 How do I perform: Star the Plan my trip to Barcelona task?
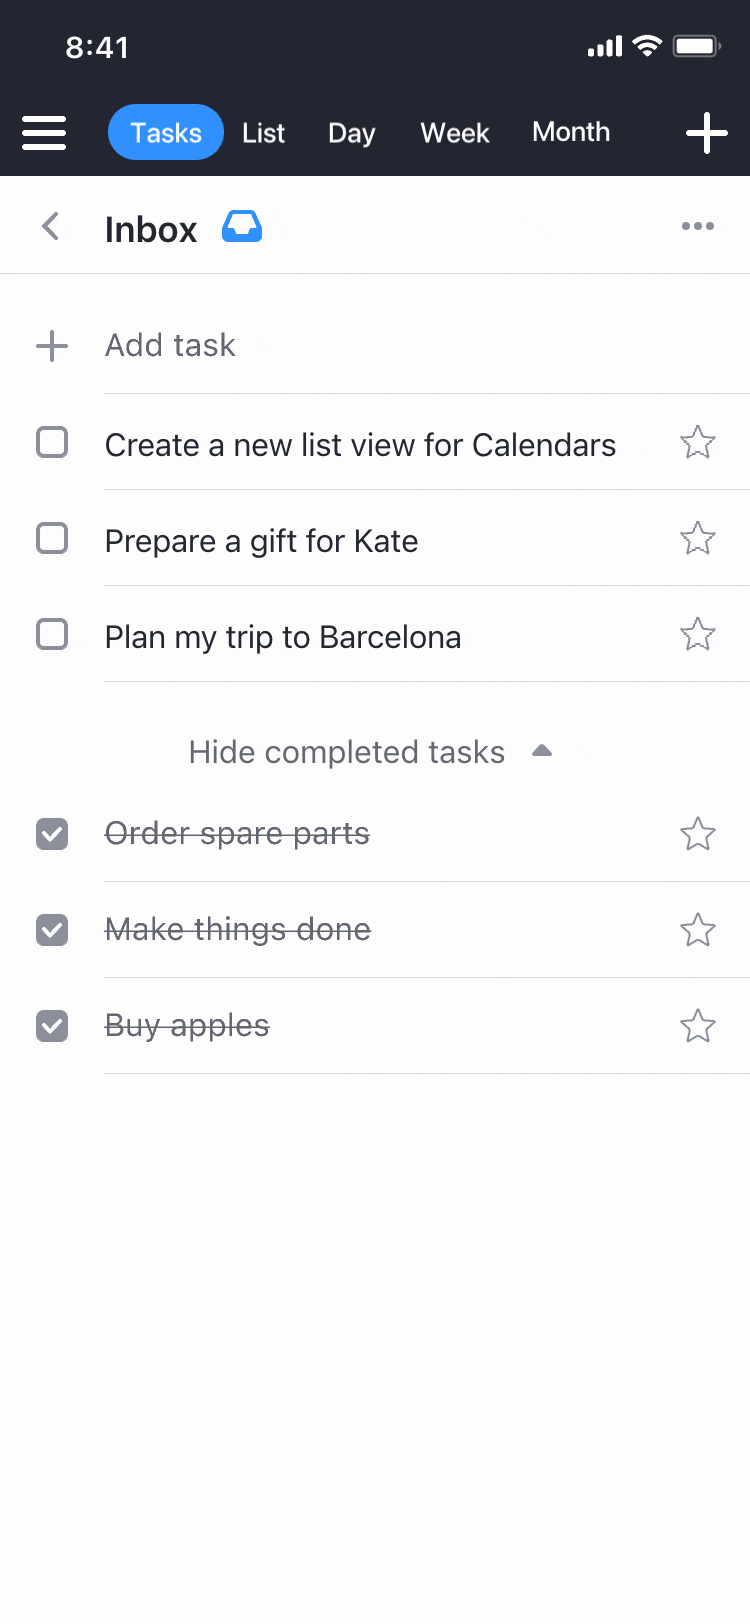[x=697, y=635]
